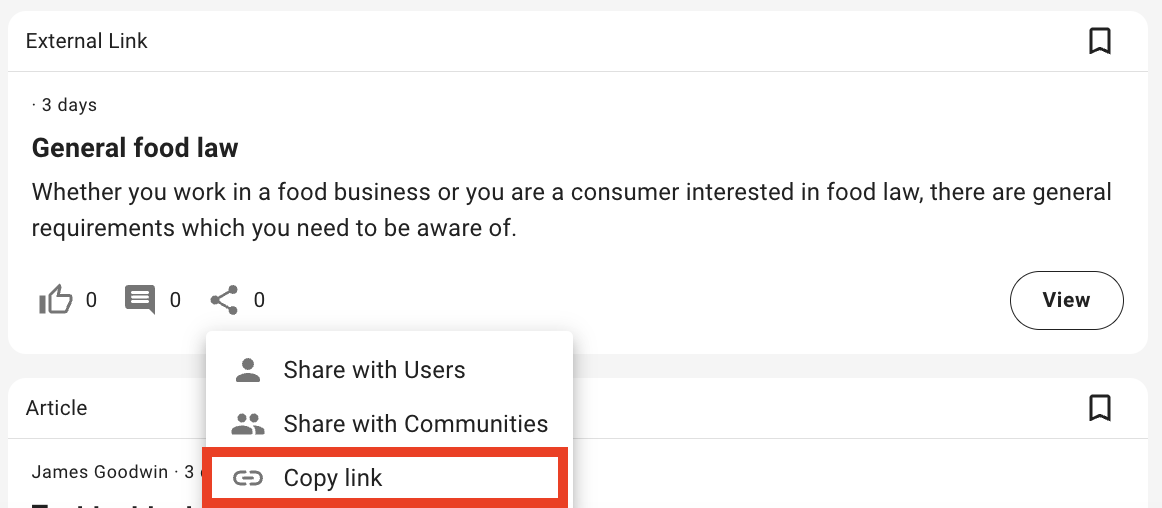Click the single person icon in share menu
This screenshot has height=508, width=1162.
tap(247, 370)
